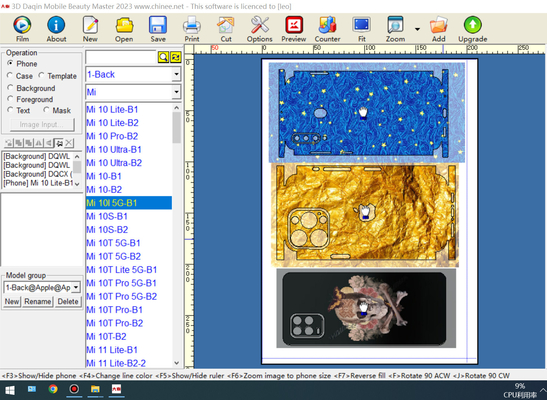Select the Foreground radio button
The image size is (547, 400).
[10, 99]
